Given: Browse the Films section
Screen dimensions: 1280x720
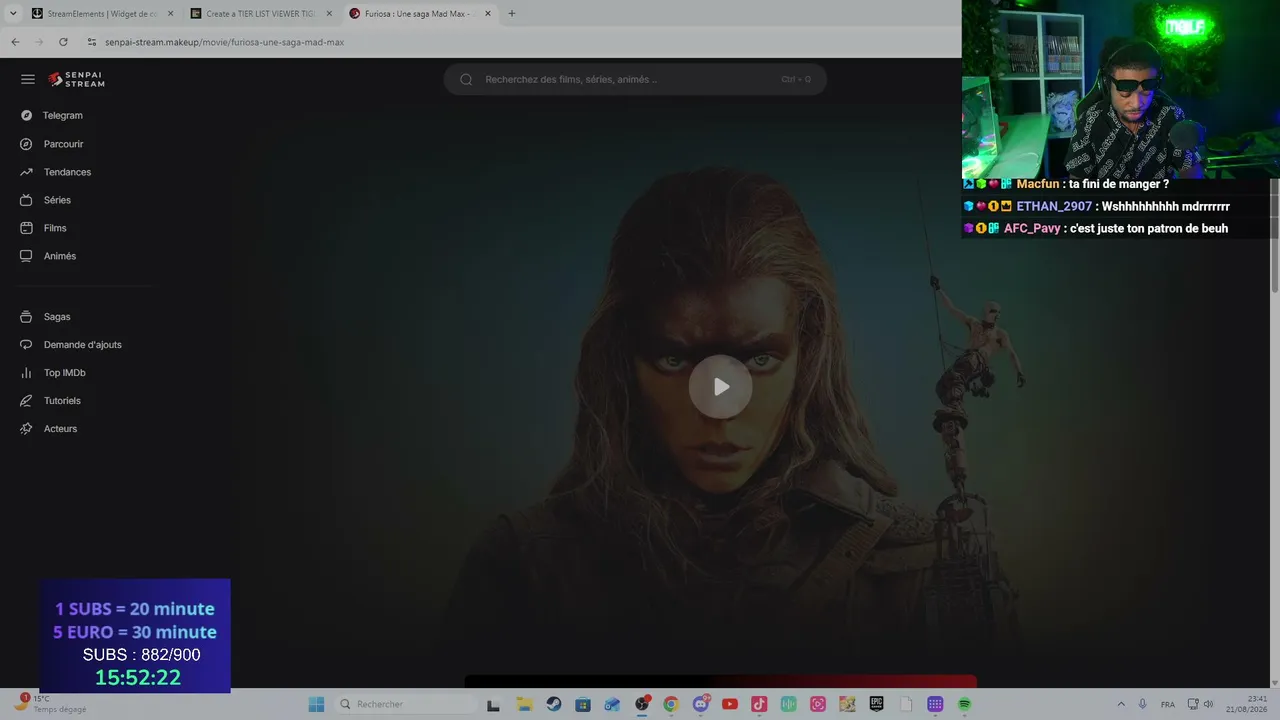Looking at the screenshot, I should click(55, 228).
